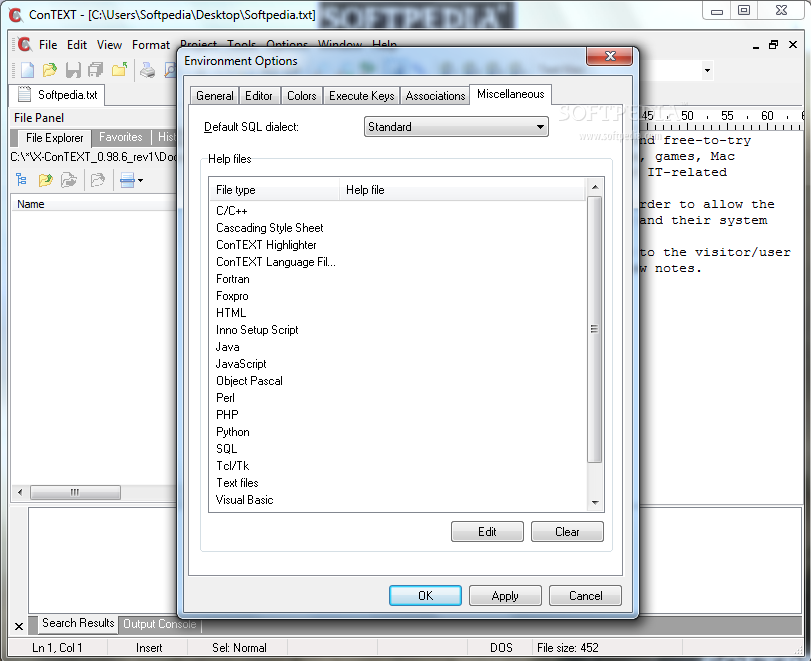Open the File menu
Screen dimensions: 811x661
pos(48,45)
